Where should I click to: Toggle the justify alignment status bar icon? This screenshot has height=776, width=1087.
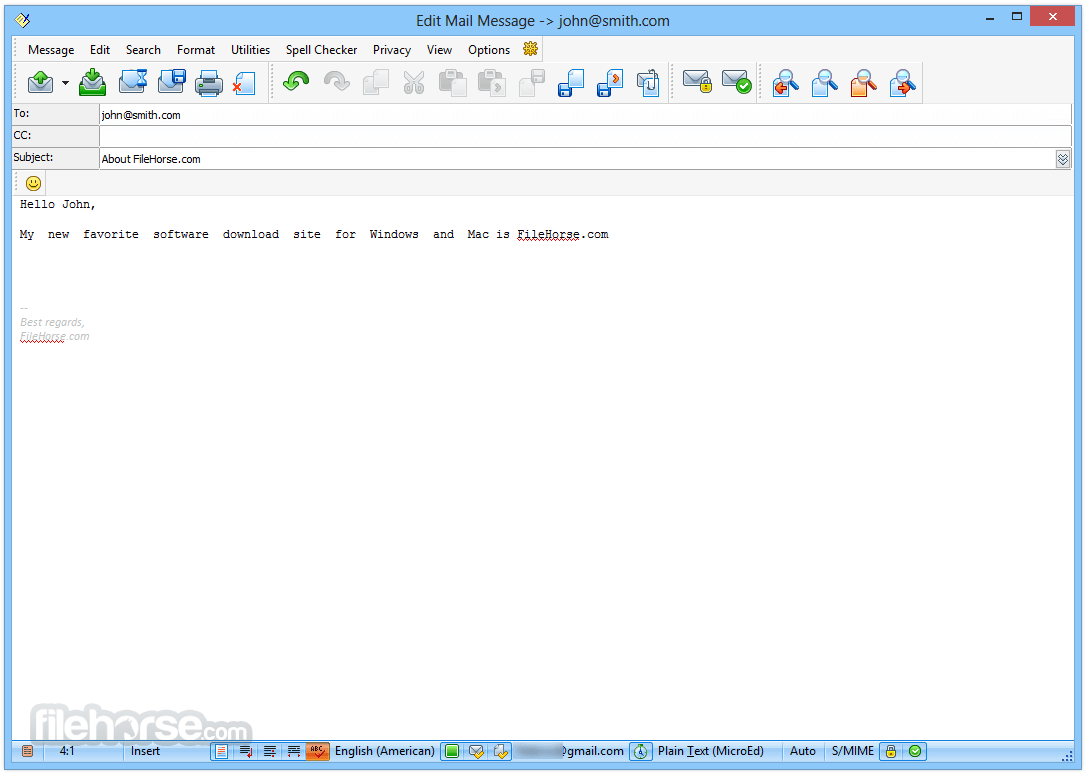(270, 751)
